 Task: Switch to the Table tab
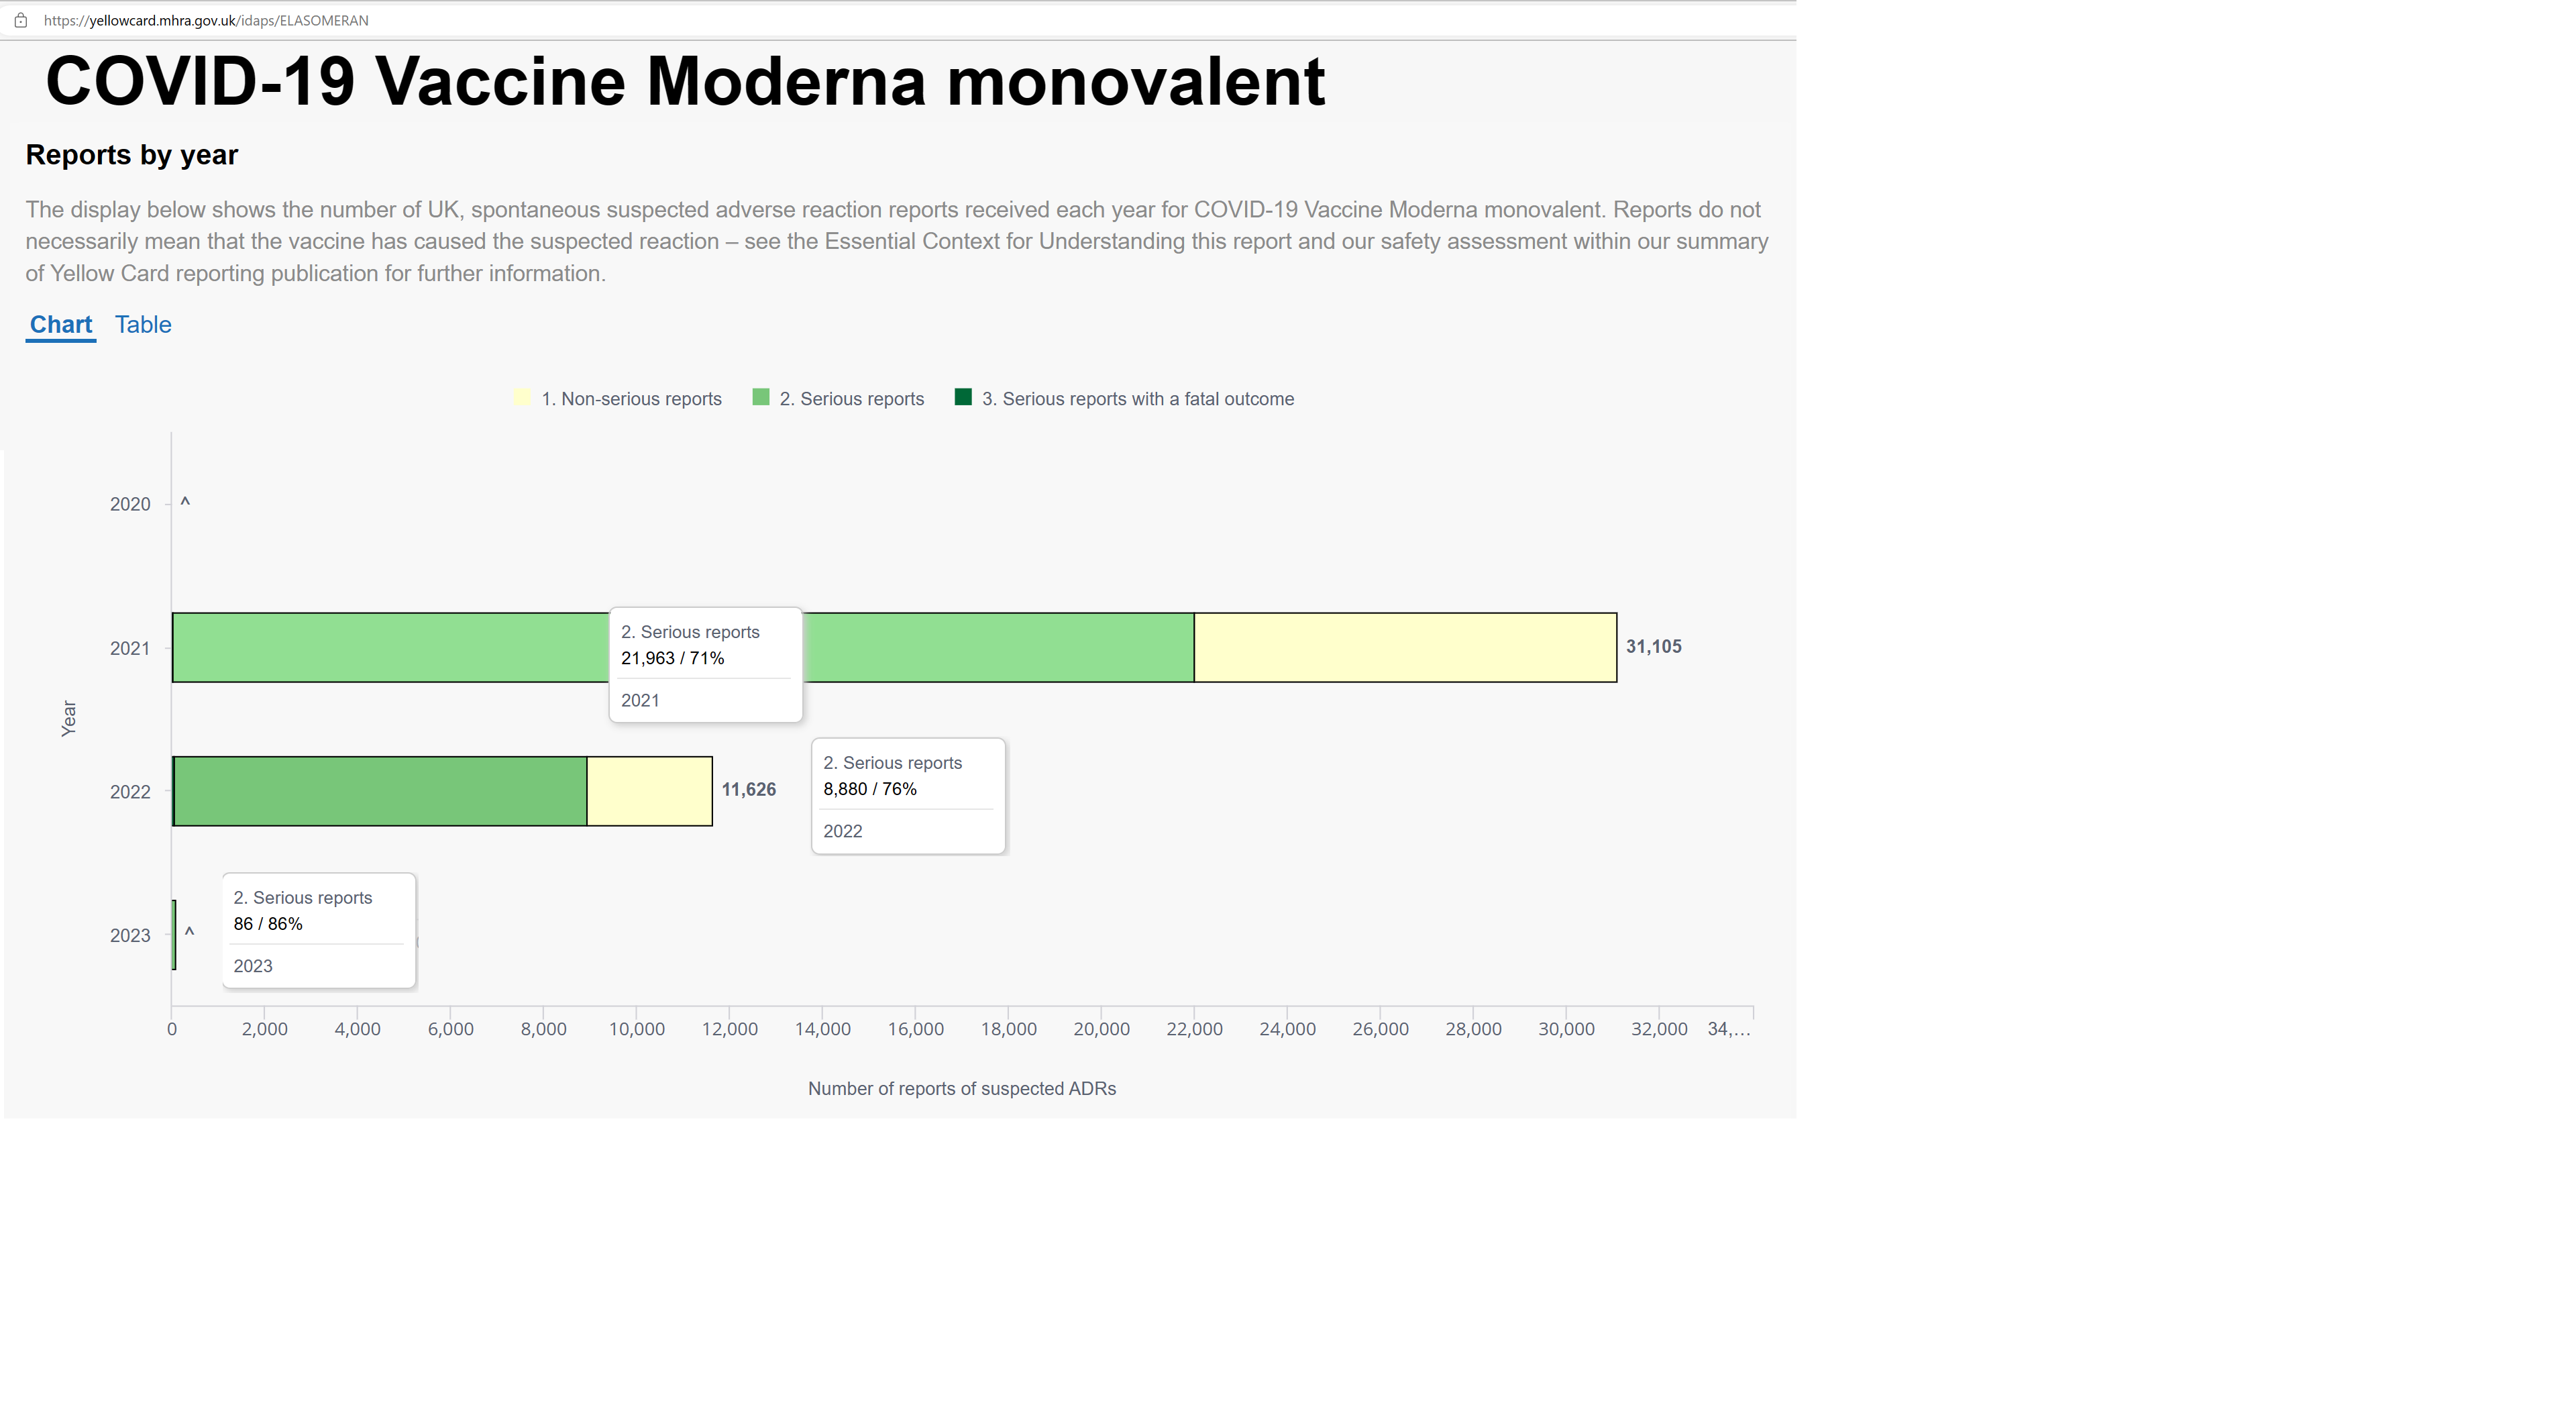pos(143,325)
